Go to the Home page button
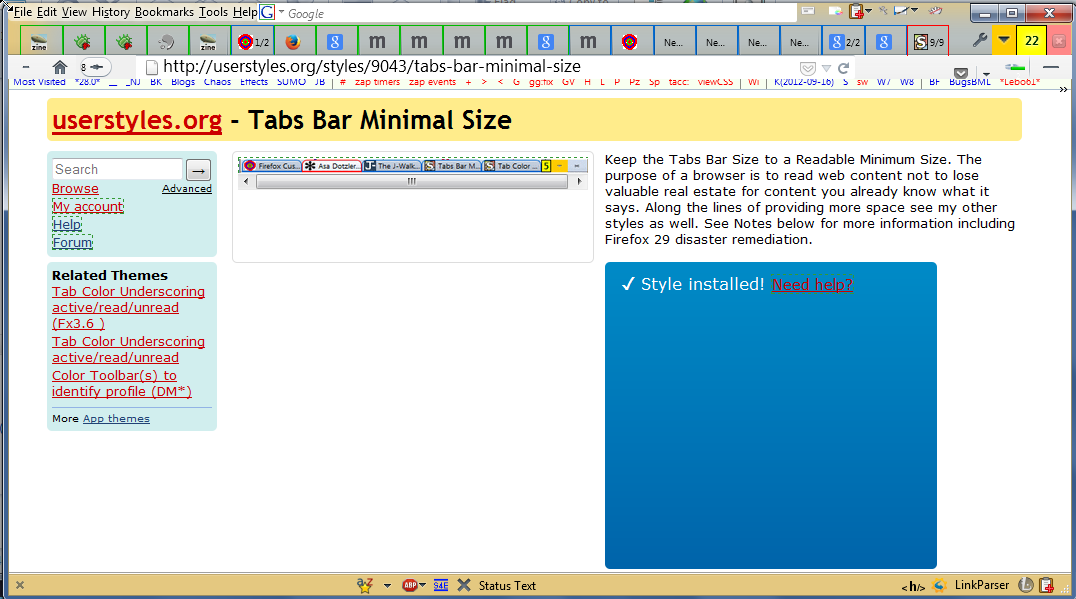The height and width of the screenshot is (599, 1076). coord(60,67)
